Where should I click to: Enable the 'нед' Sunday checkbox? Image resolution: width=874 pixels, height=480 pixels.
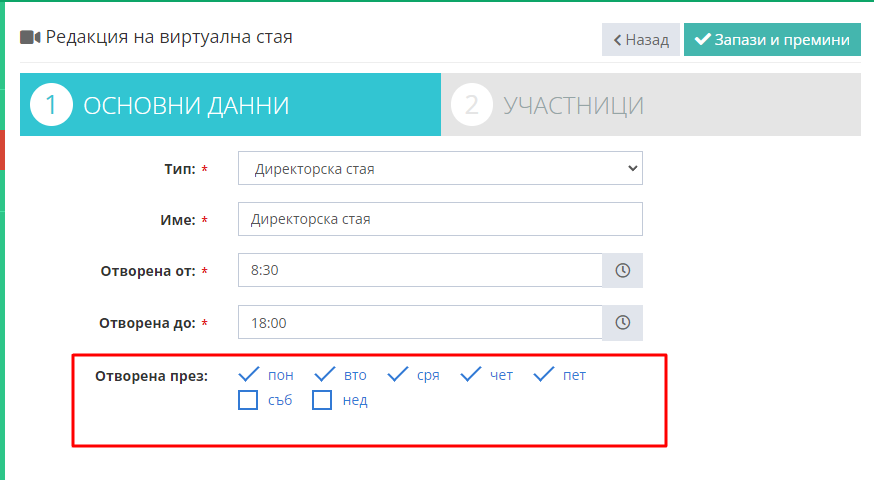click(x=322, y=400)
